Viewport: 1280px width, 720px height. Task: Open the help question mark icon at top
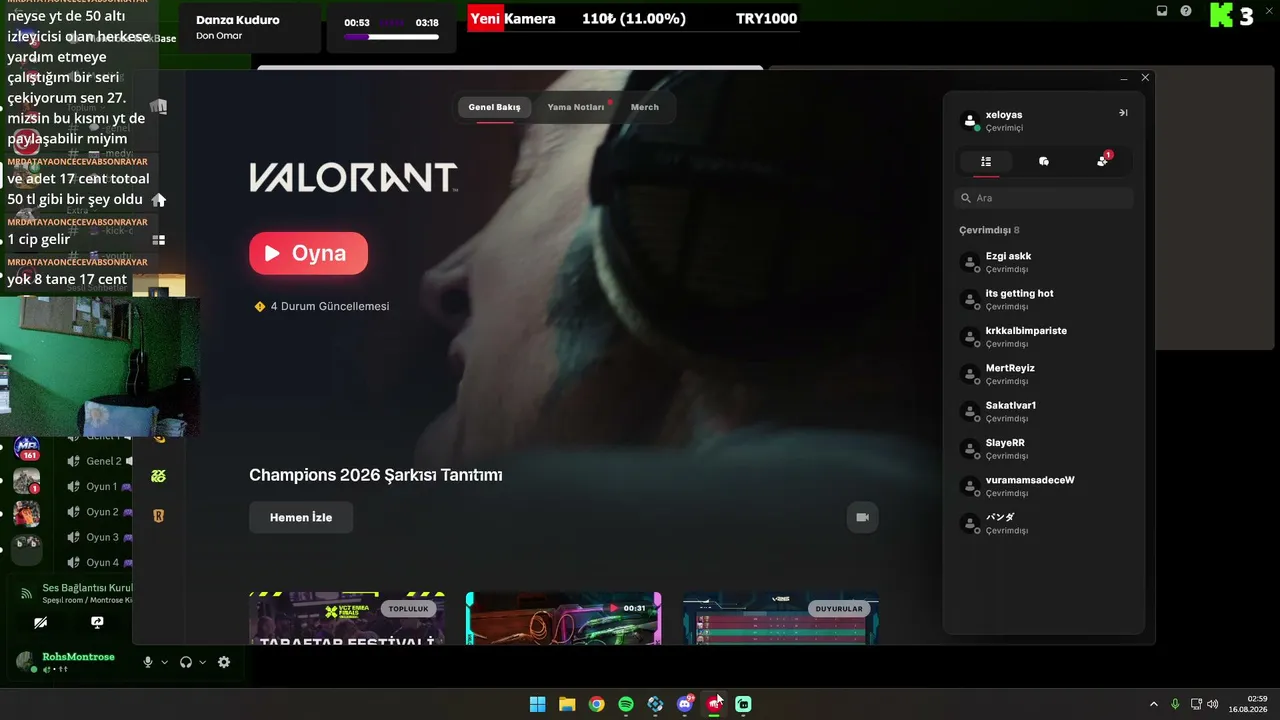(1186, 11)
